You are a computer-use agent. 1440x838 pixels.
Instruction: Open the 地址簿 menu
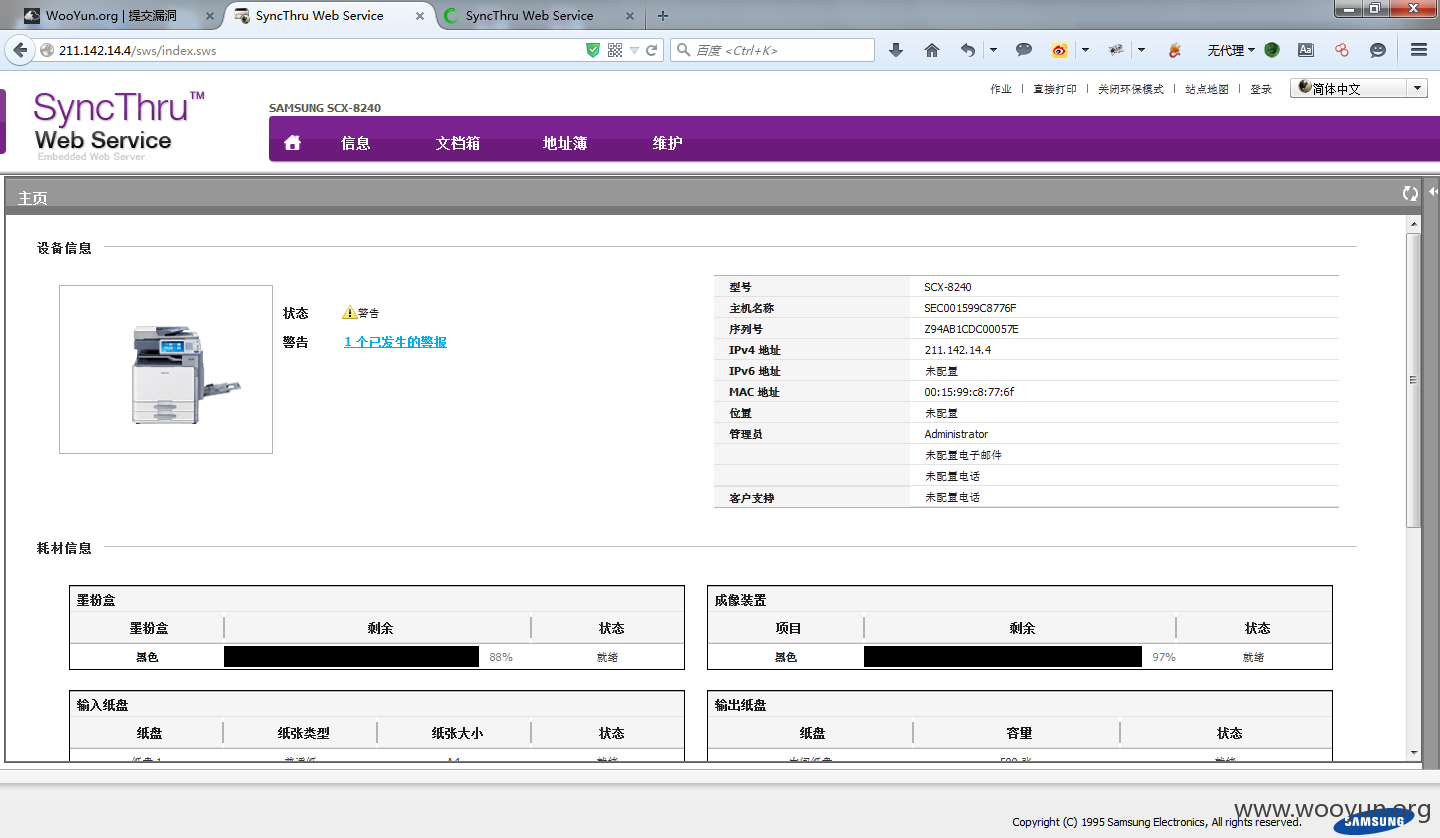(565, 143)
